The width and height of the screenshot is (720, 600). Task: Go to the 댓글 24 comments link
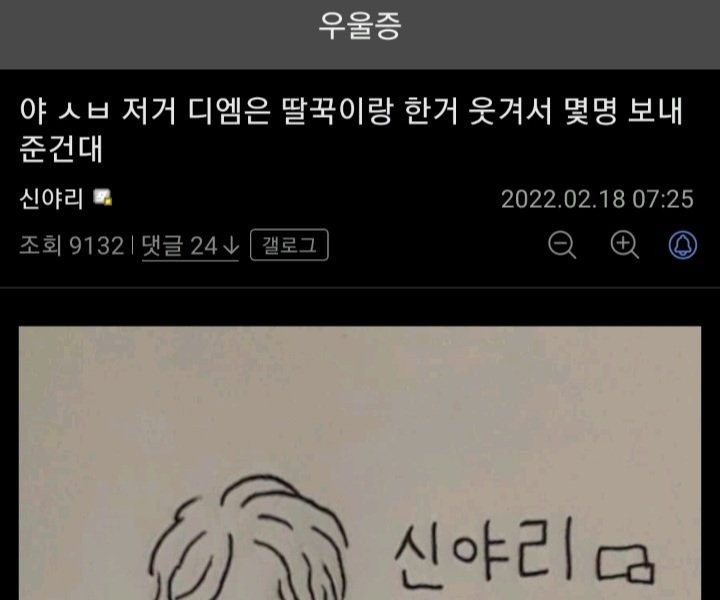pyautogui.click(x=190, y=246)
